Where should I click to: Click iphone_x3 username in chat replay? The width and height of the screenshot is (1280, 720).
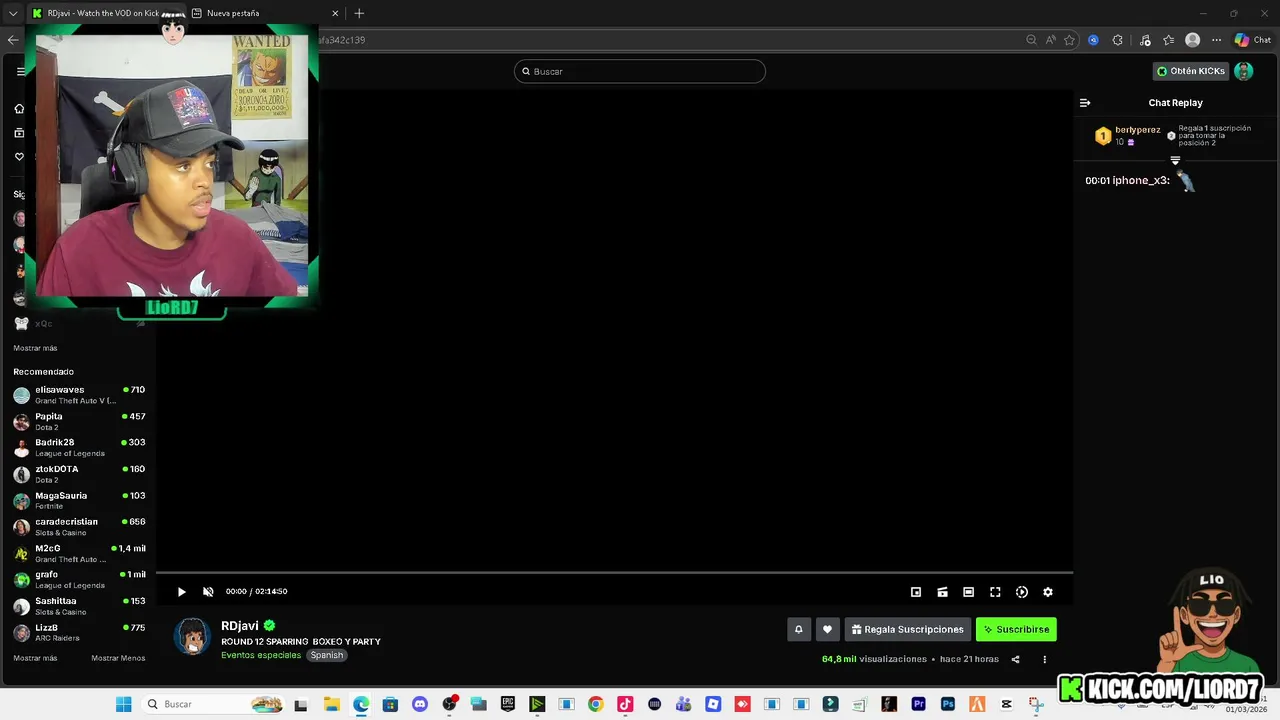tap(1141, 180)
